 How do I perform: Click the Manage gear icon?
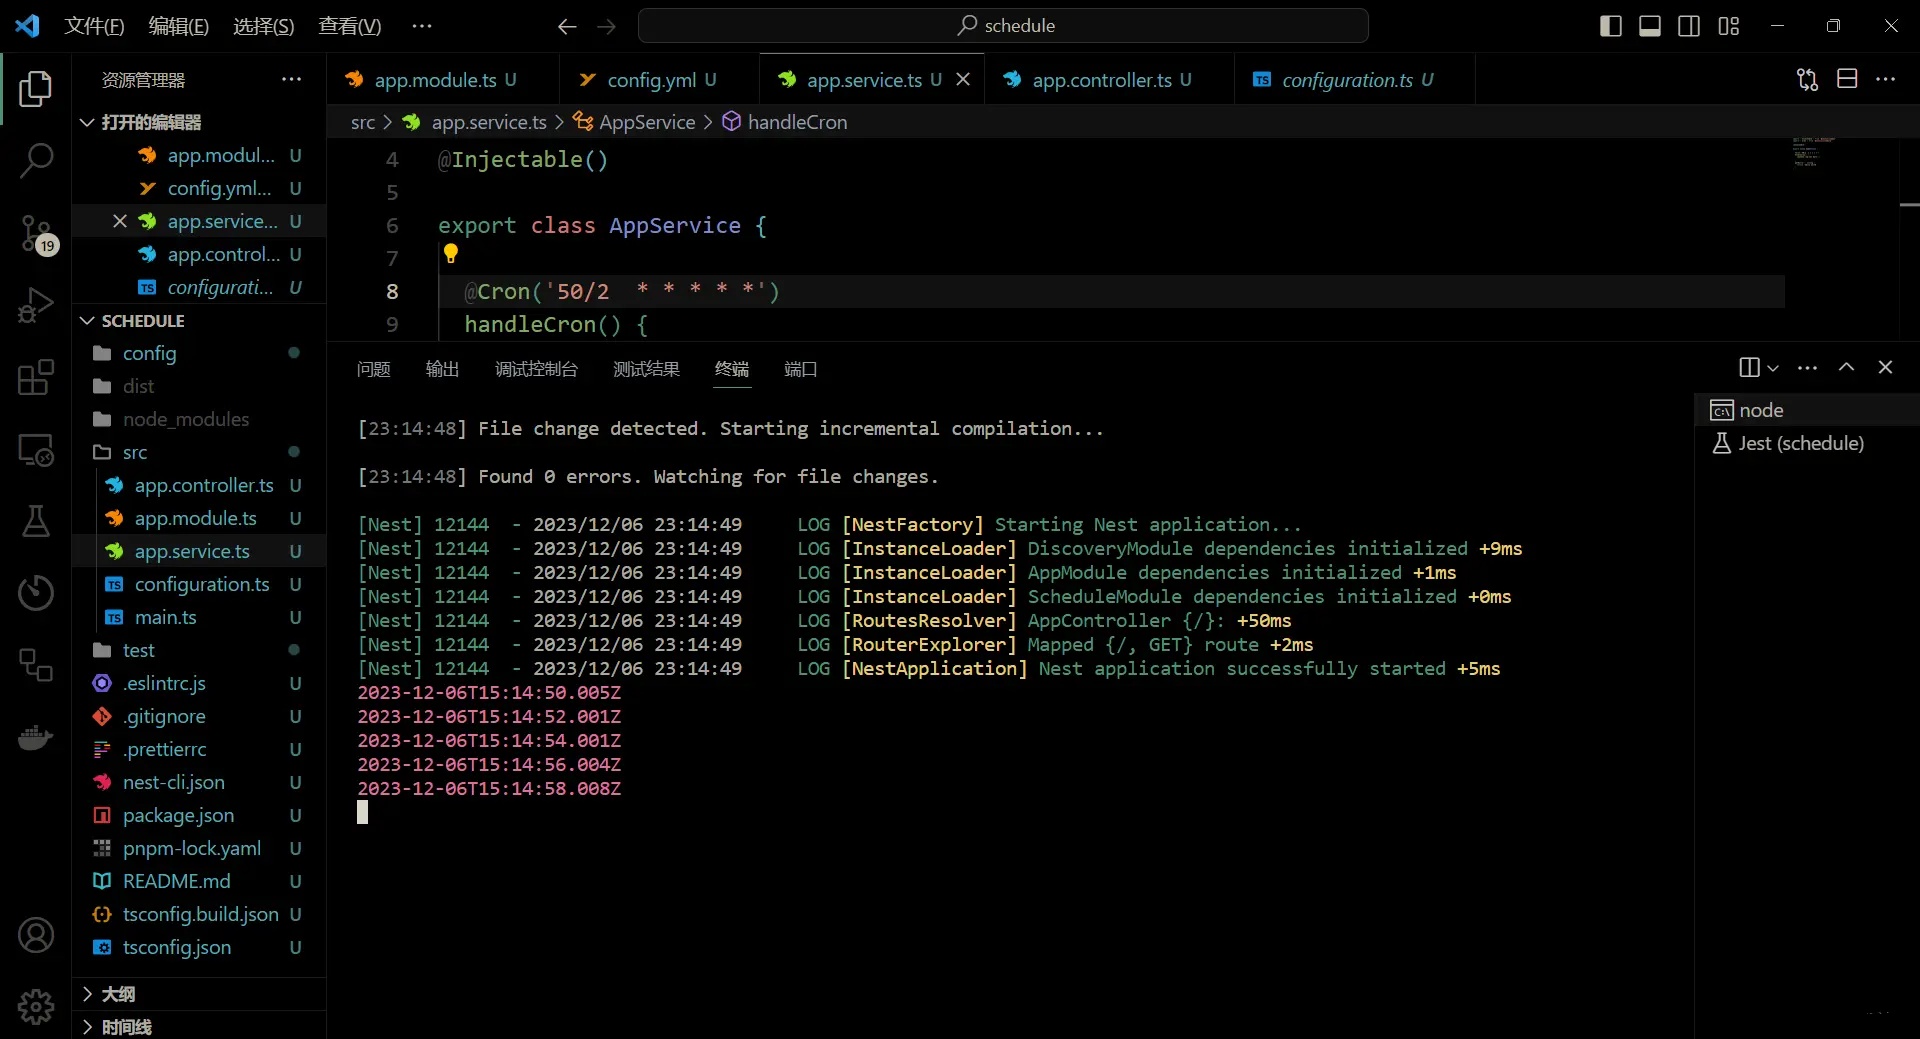(x=36, y=1006)
